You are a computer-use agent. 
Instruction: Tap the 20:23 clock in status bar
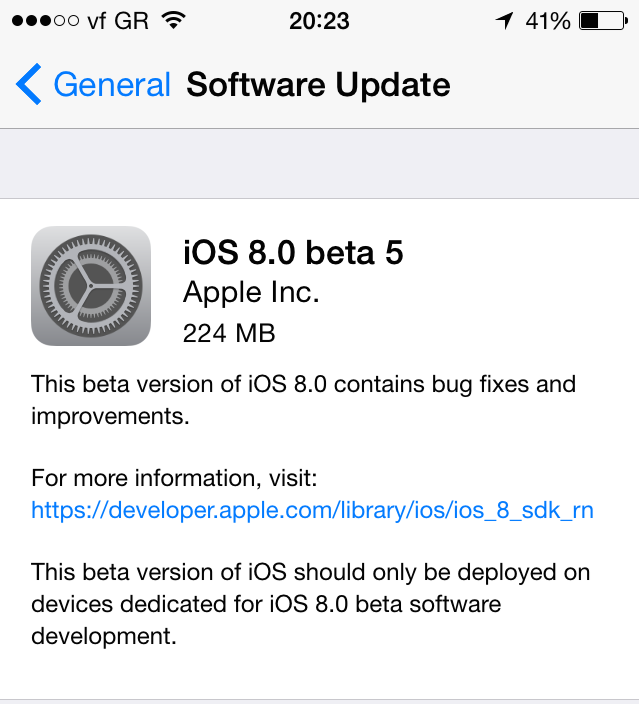[x=319, y=21]
